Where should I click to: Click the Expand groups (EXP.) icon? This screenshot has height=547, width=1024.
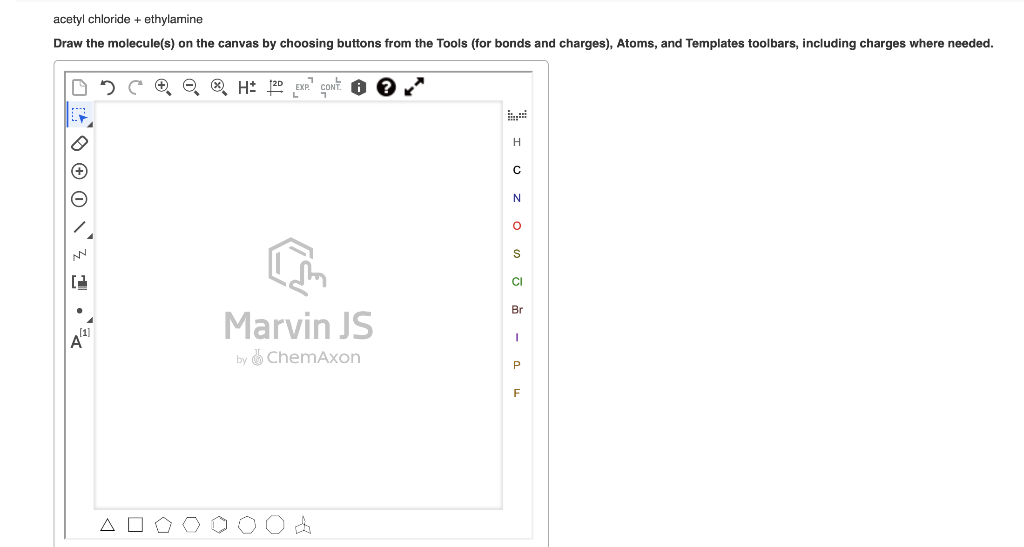click(303, 87)
